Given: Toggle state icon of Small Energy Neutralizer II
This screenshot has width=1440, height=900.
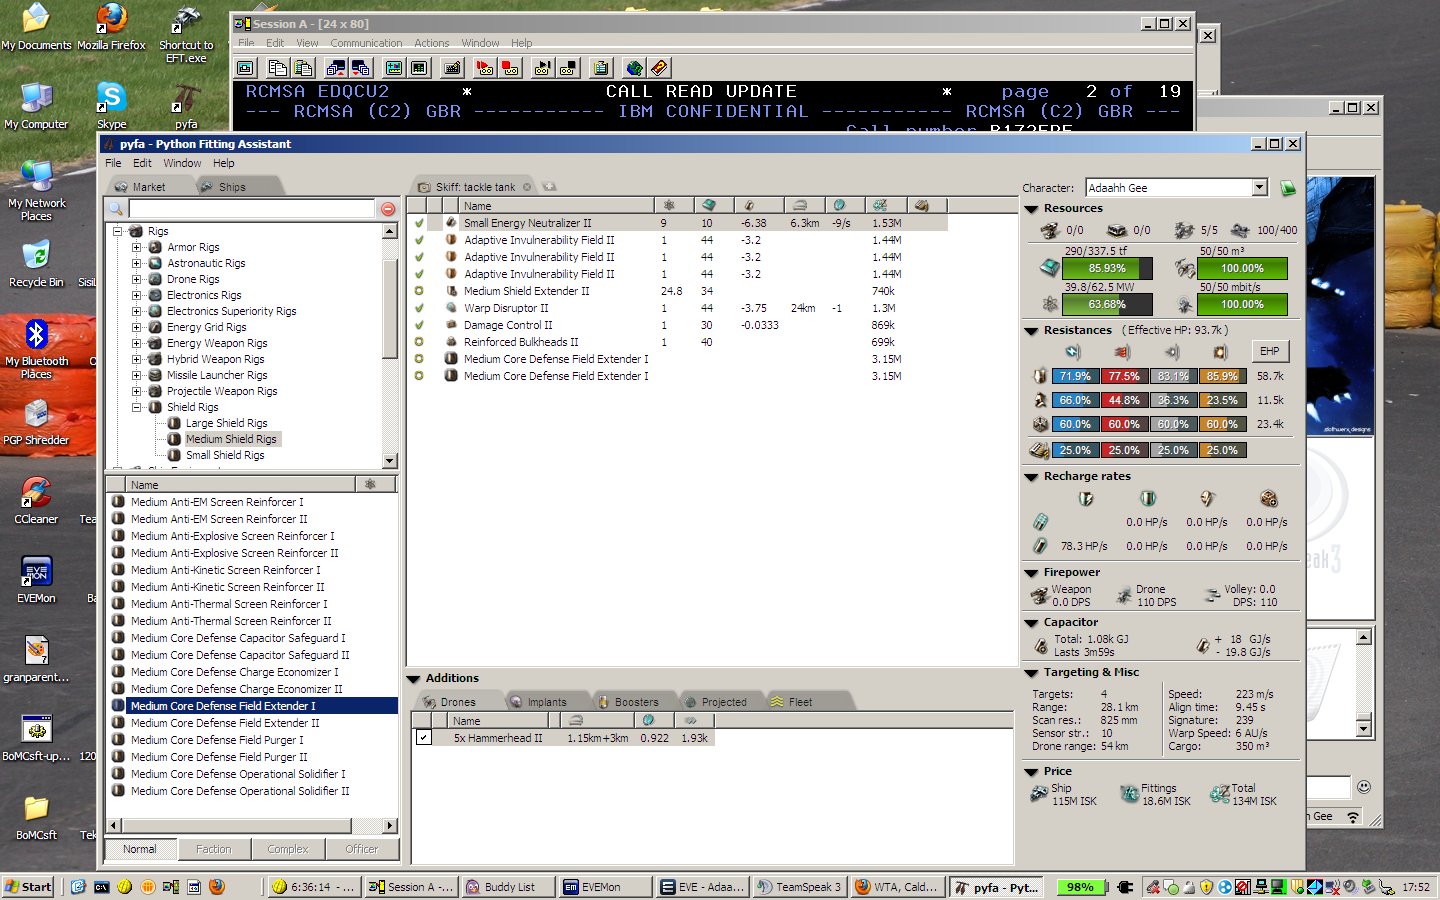Looking at the screenshot, I should point(419,223).
